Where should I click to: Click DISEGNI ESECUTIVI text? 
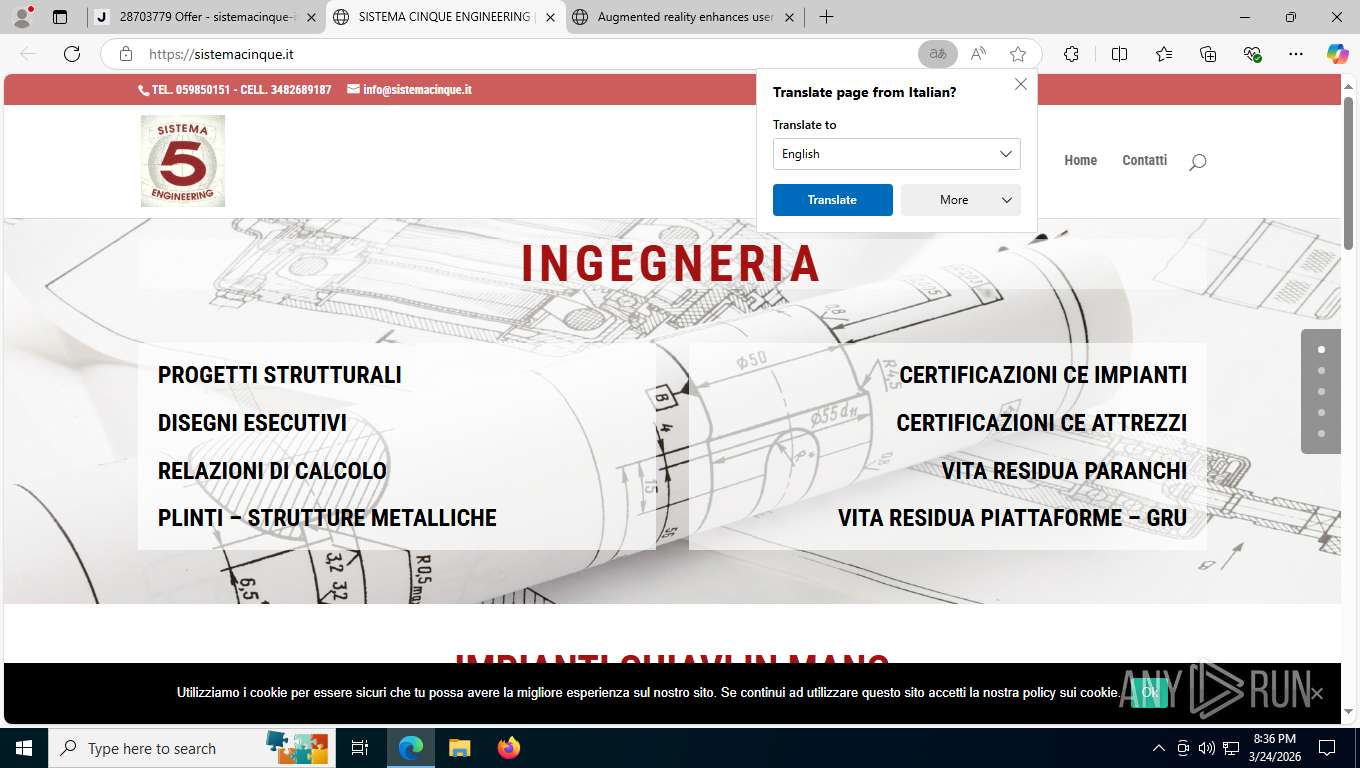point(252,423)
